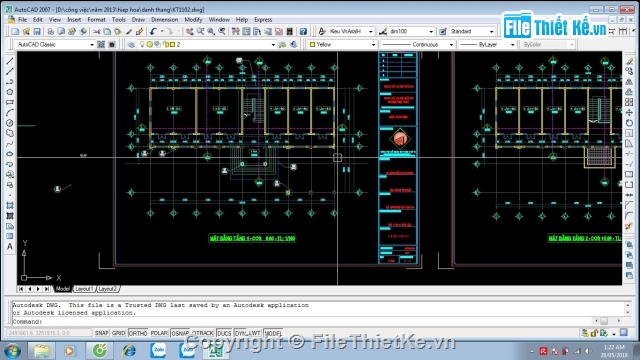Viewport: 640px width, 360px height.
Task: Open the File menu
Action: [22, 20]
